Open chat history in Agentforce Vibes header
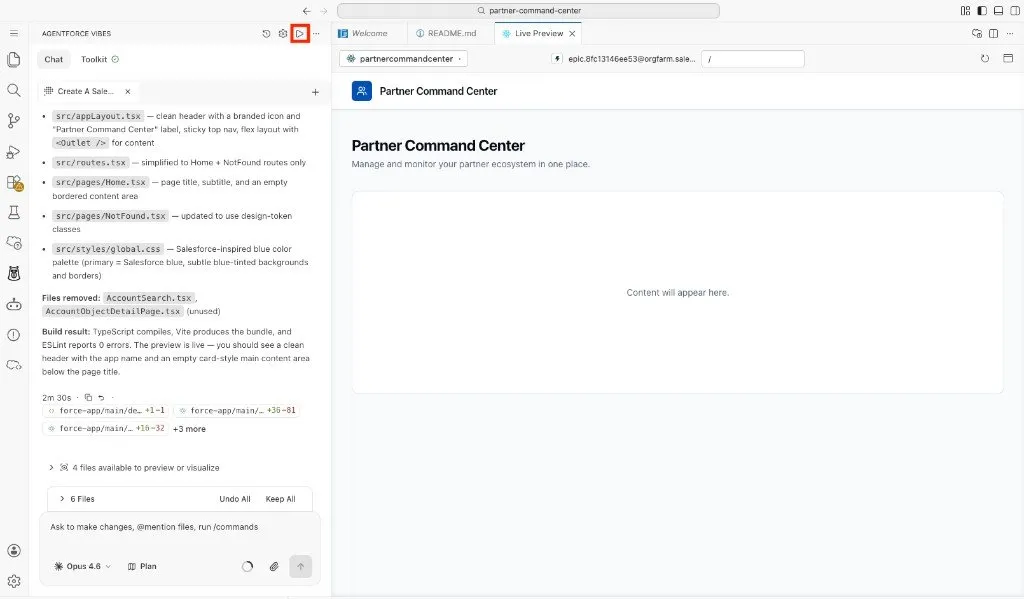 [x=266, y=33]
